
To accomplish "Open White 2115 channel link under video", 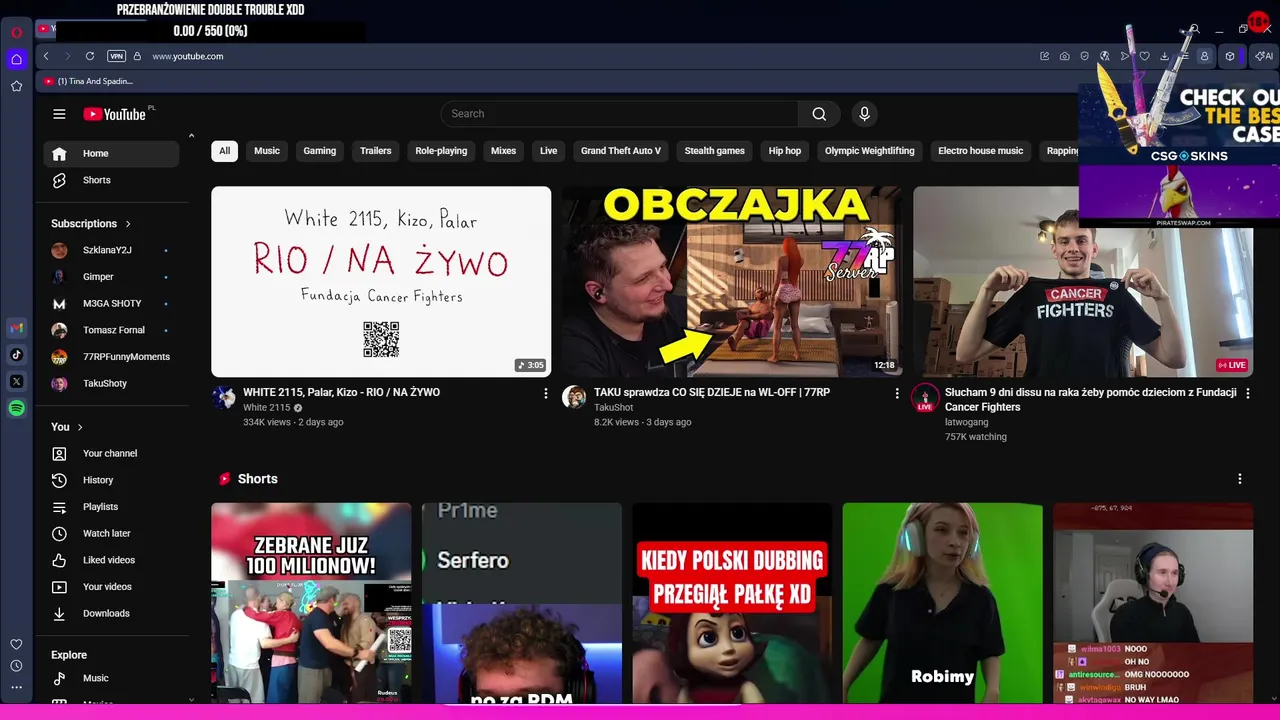I will point(266,408).
